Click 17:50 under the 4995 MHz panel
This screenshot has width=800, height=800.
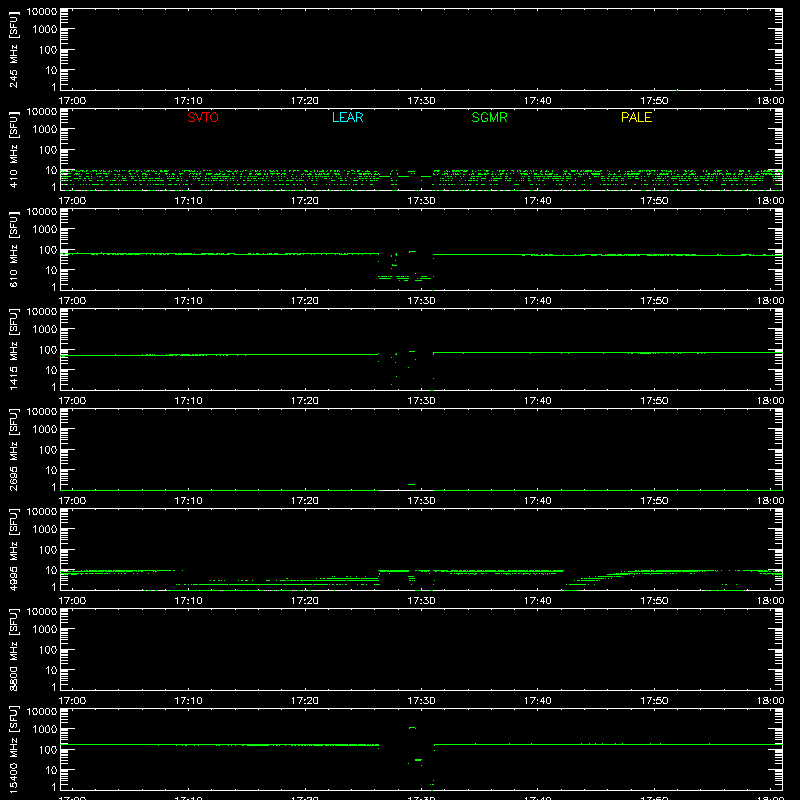654,601
